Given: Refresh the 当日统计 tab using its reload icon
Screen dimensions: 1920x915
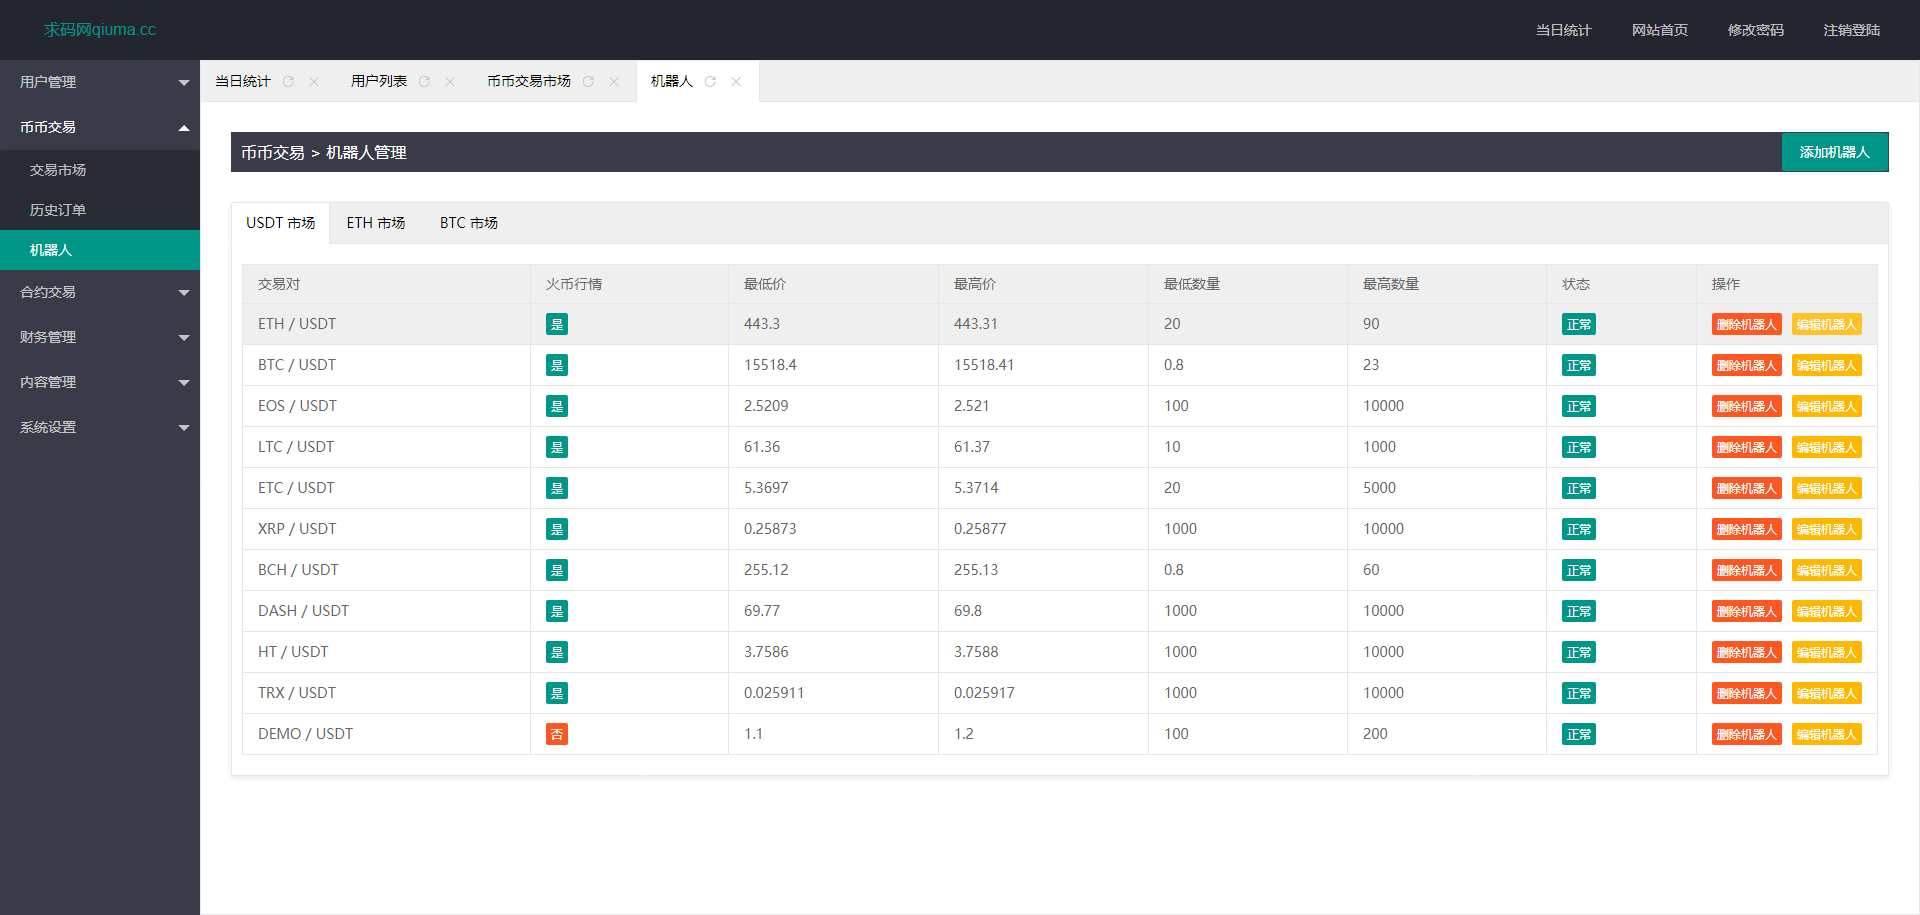Looking at the screenshot, I should 288,82.
